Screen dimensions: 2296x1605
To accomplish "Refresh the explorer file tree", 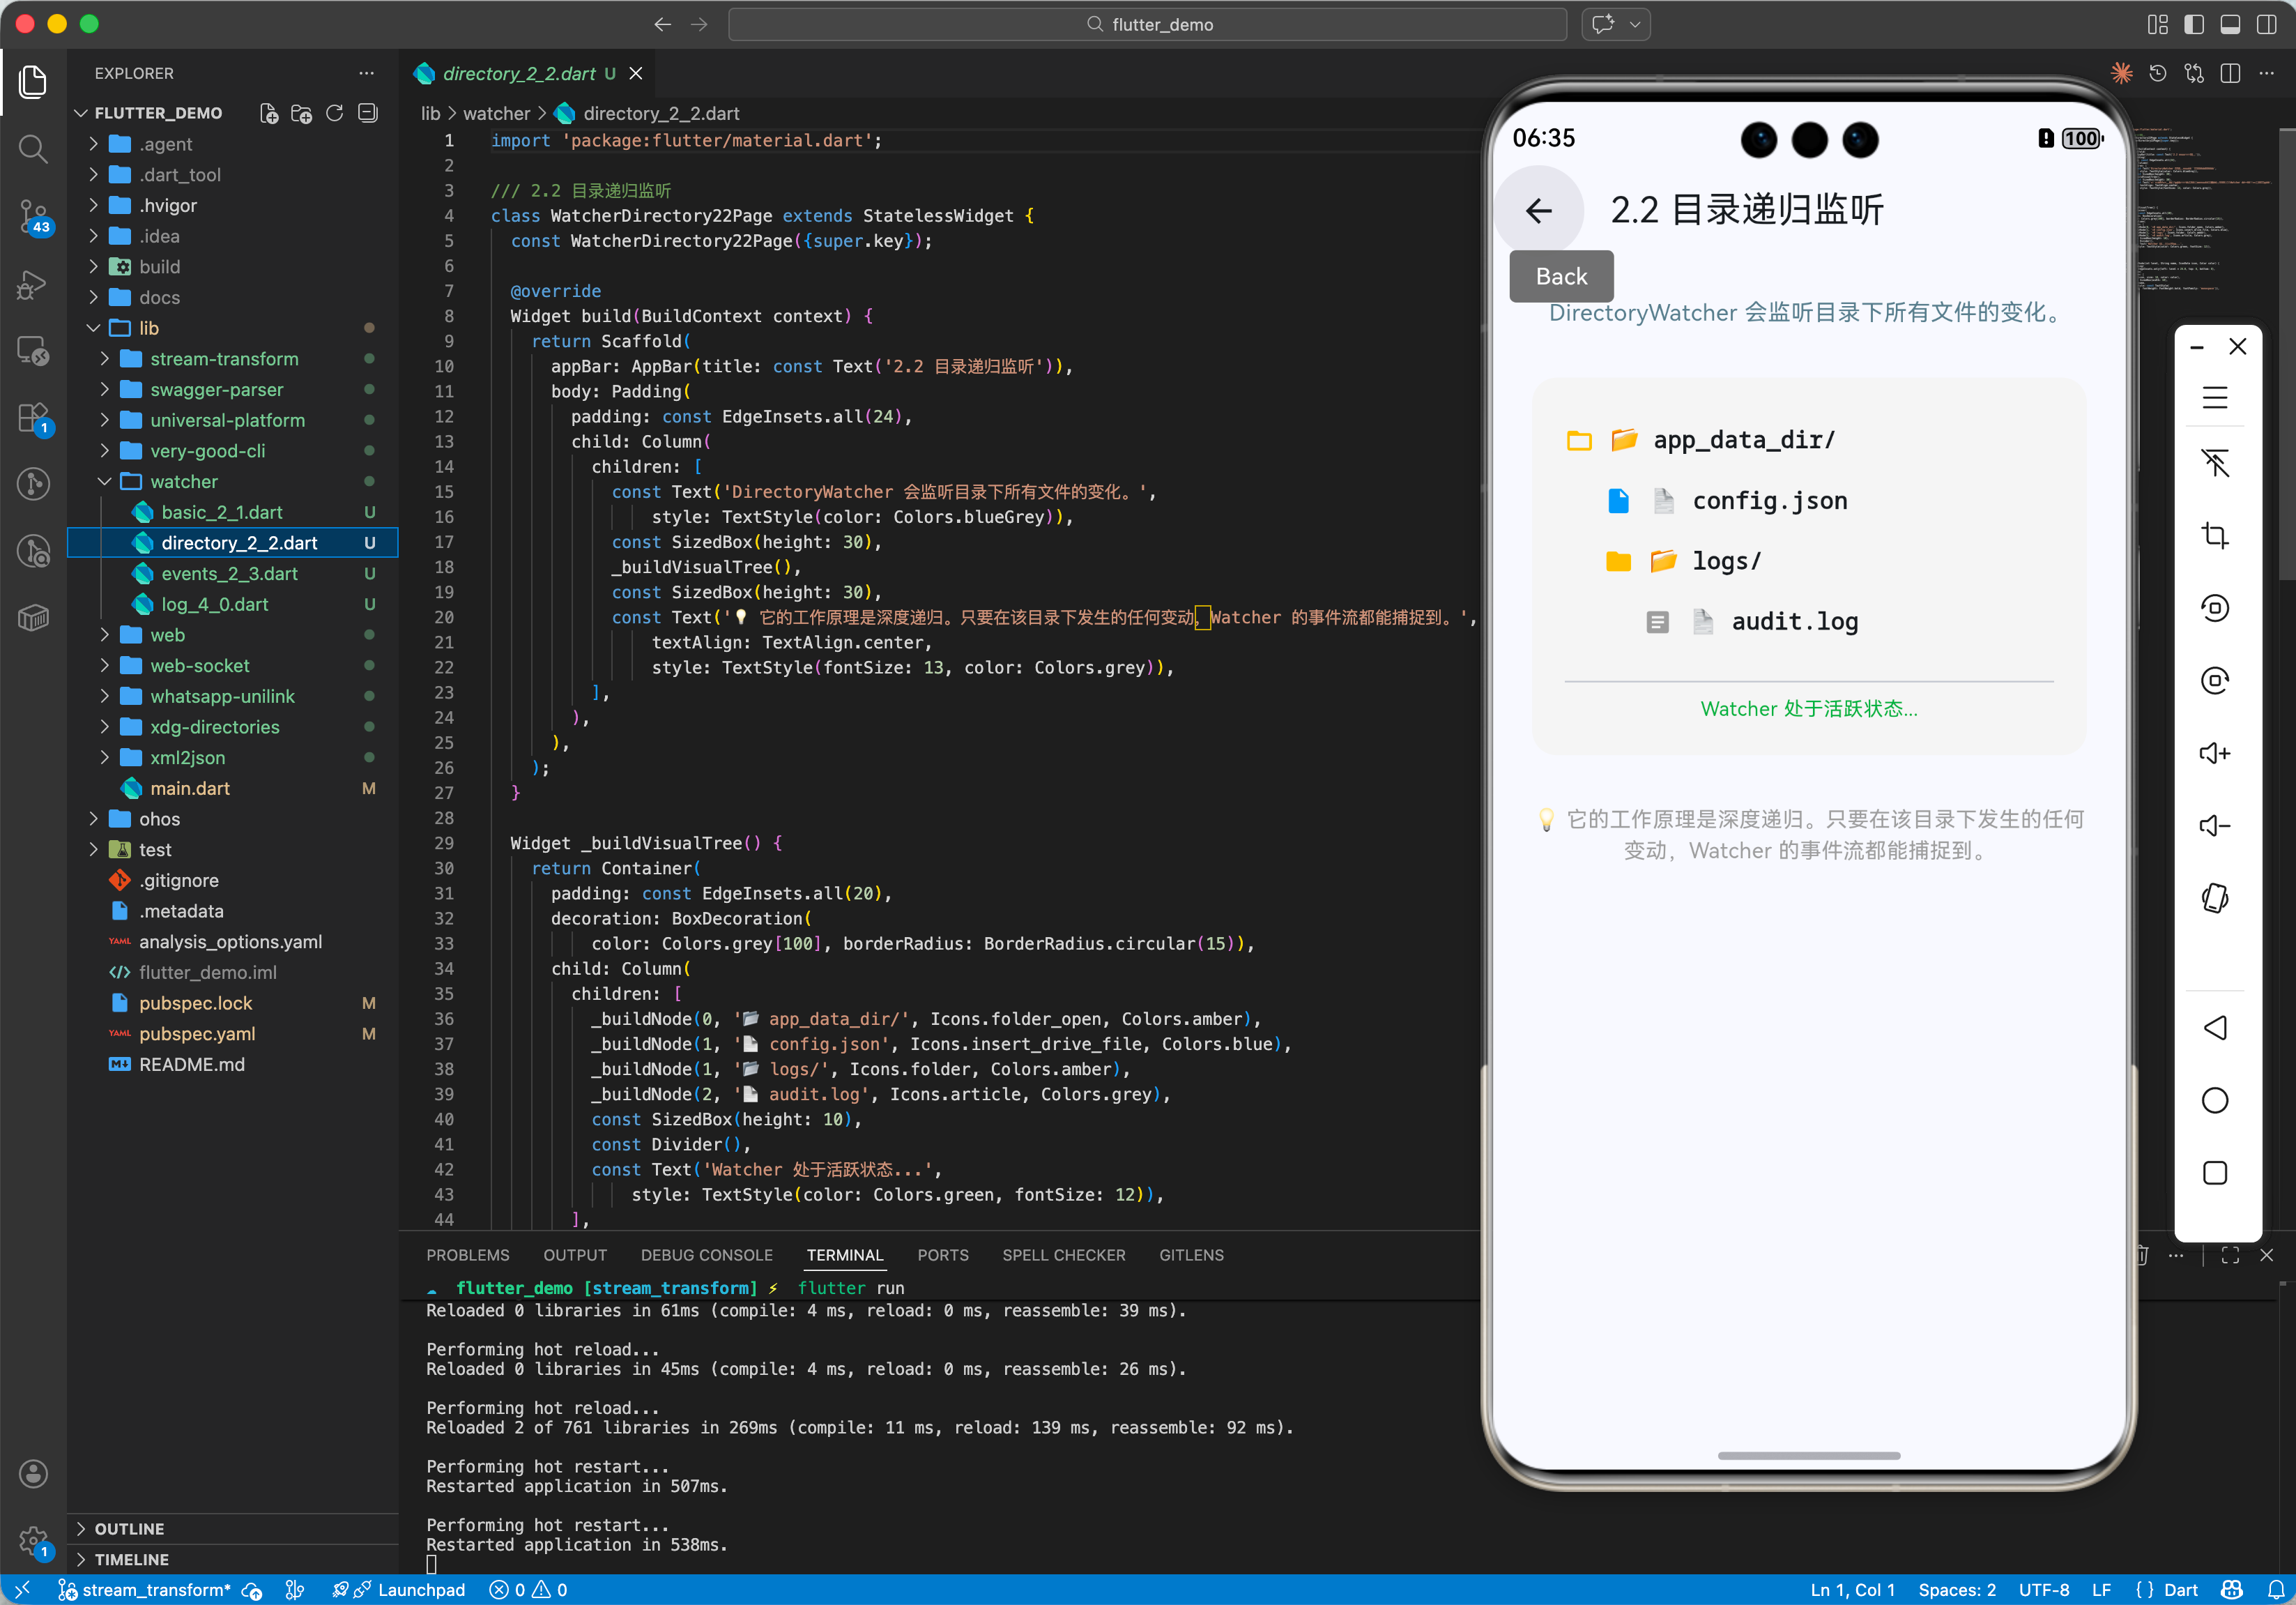I will [x=335, y=113].
